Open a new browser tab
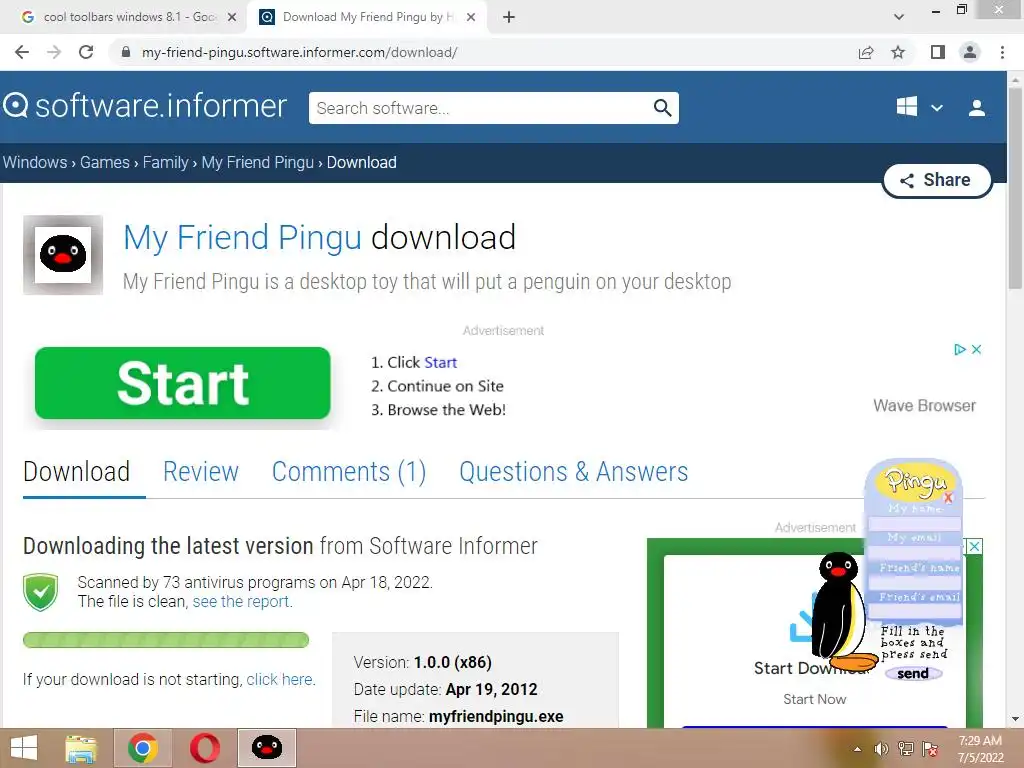Viewport: 1024px width, 768px height. click(509, 17)
